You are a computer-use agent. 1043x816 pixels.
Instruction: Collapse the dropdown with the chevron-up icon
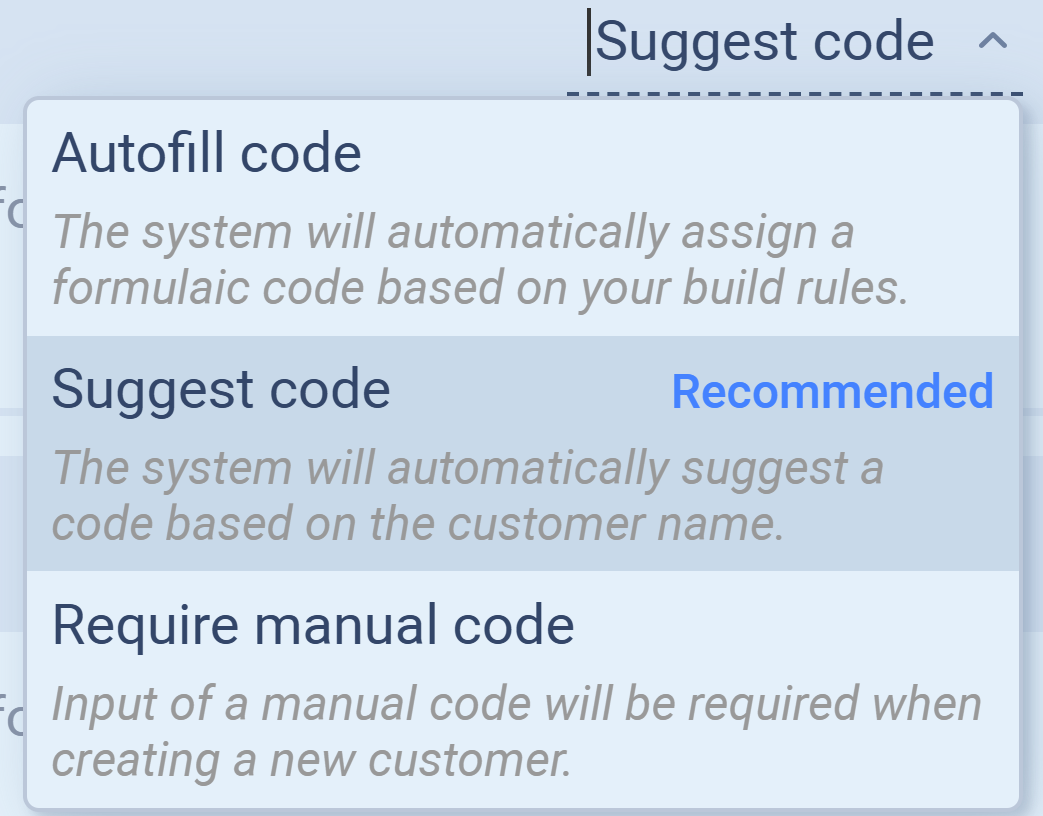coord(992,43)
